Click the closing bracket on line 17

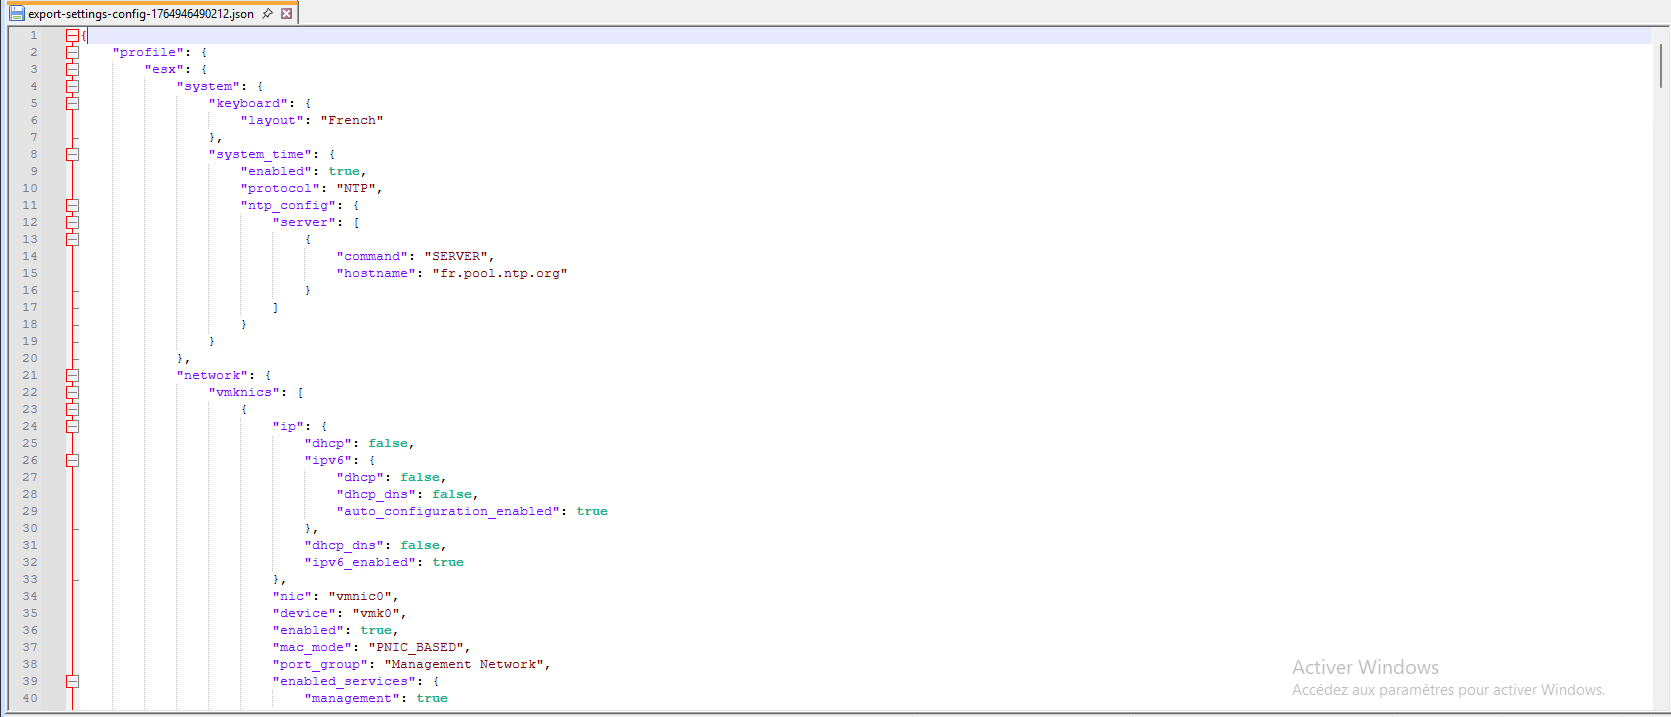pyautogui.click(x=276, y=307)
